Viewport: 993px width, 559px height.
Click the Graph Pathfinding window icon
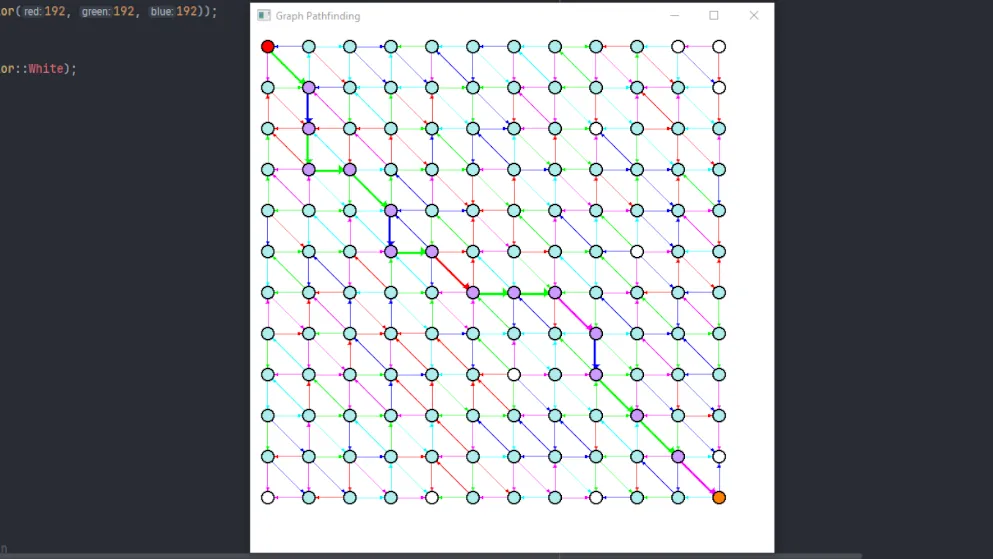[264, 16]
